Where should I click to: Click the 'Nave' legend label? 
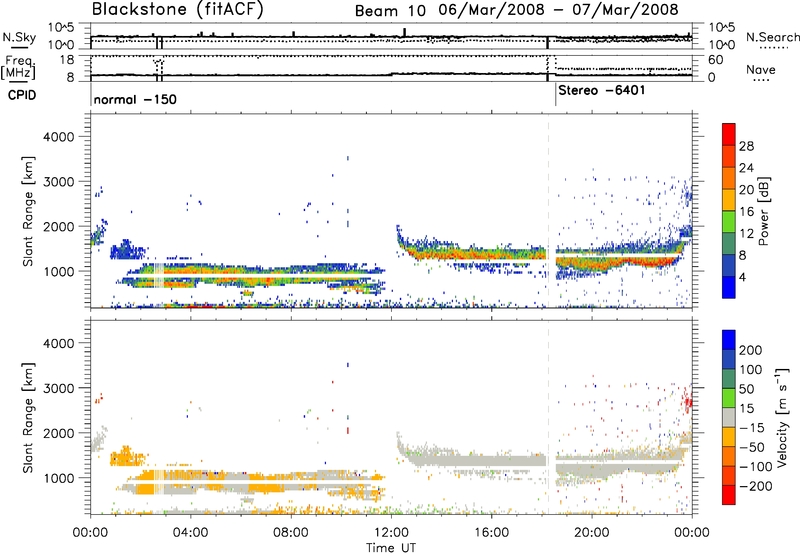[761, 69]
